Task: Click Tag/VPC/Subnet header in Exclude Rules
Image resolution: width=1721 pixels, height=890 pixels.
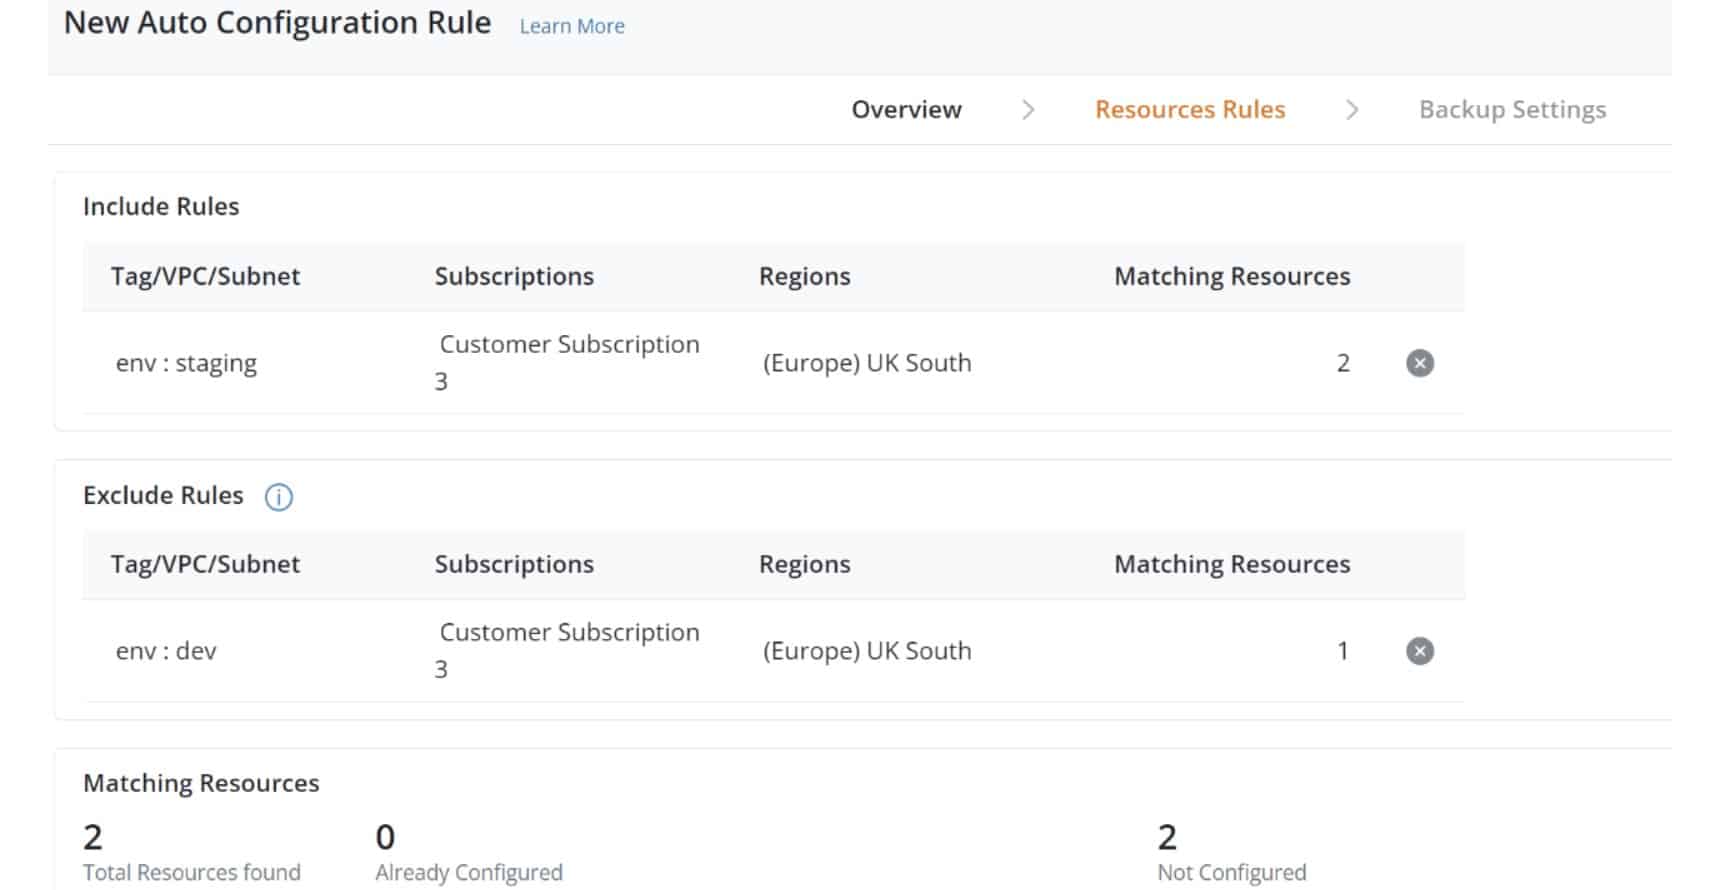Action: (205, 565)
